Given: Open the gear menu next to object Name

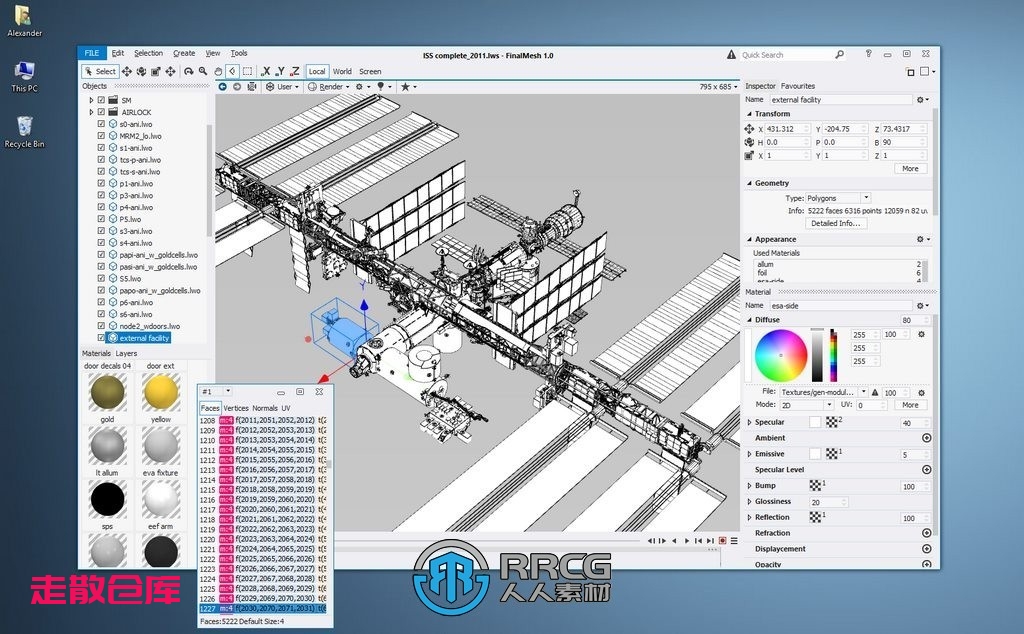Looking at the screenshot, I should click(x=922, y=100).
